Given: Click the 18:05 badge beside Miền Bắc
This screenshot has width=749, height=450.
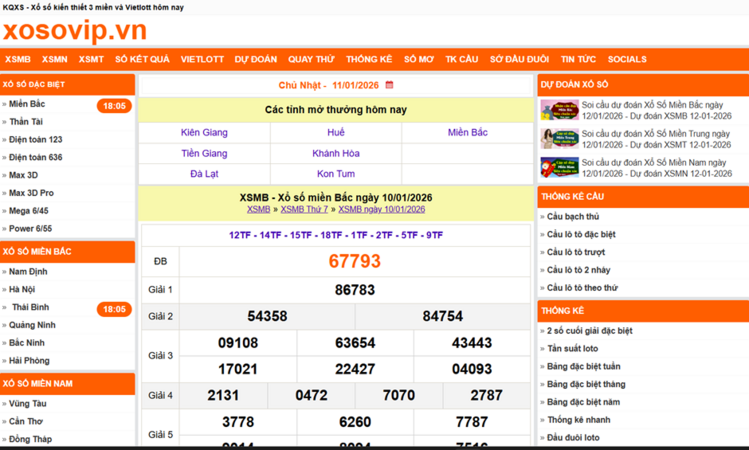Looking at the screenshot, I should point(114,105).
